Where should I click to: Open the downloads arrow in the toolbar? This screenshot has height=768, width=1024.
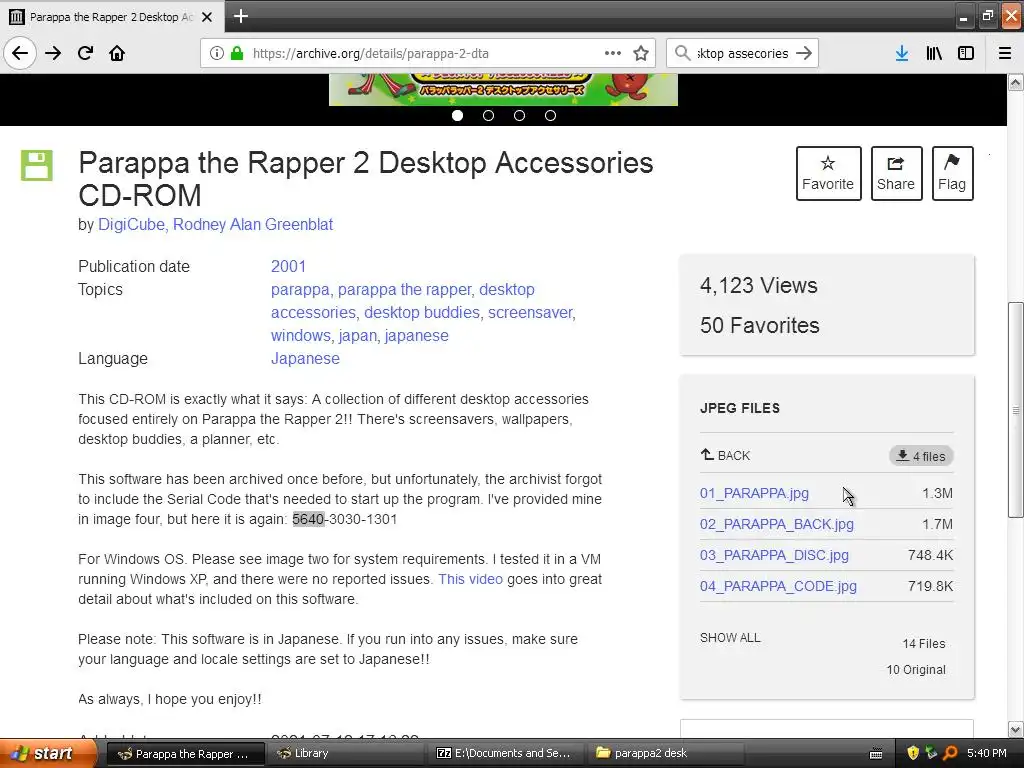pos(902,53)
